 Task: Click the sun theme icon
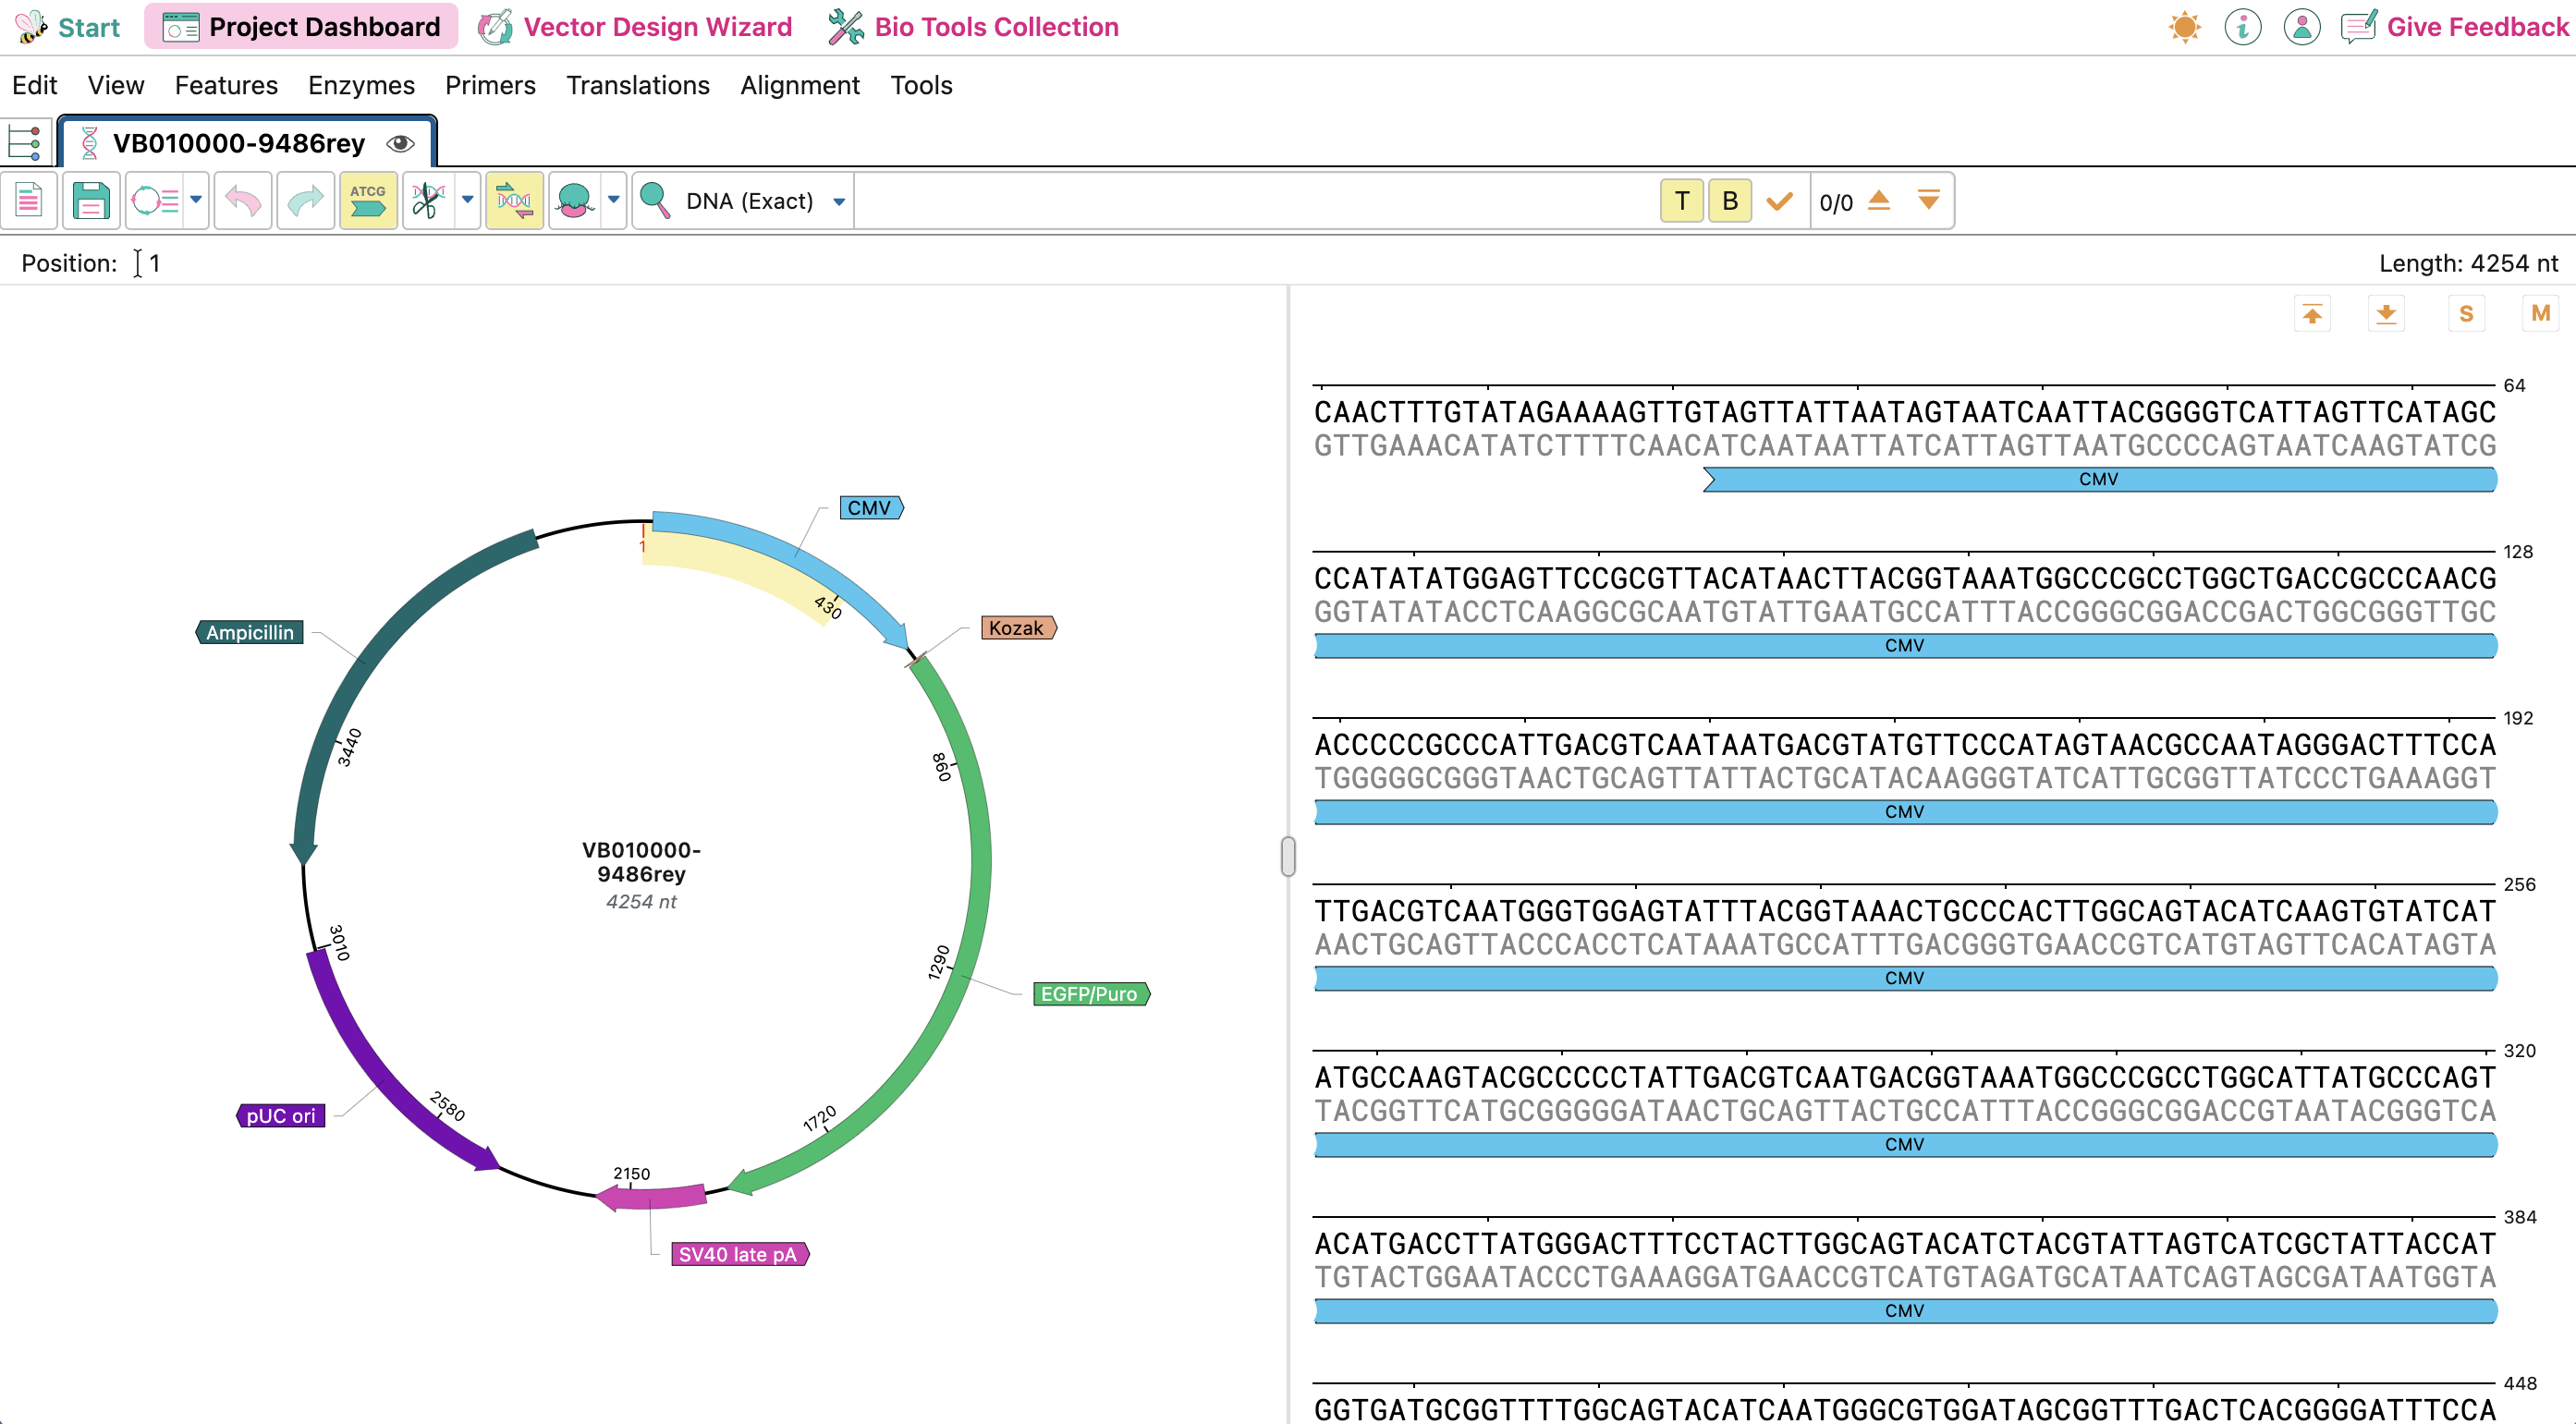pyautogui.click(x=2184, y=27)
